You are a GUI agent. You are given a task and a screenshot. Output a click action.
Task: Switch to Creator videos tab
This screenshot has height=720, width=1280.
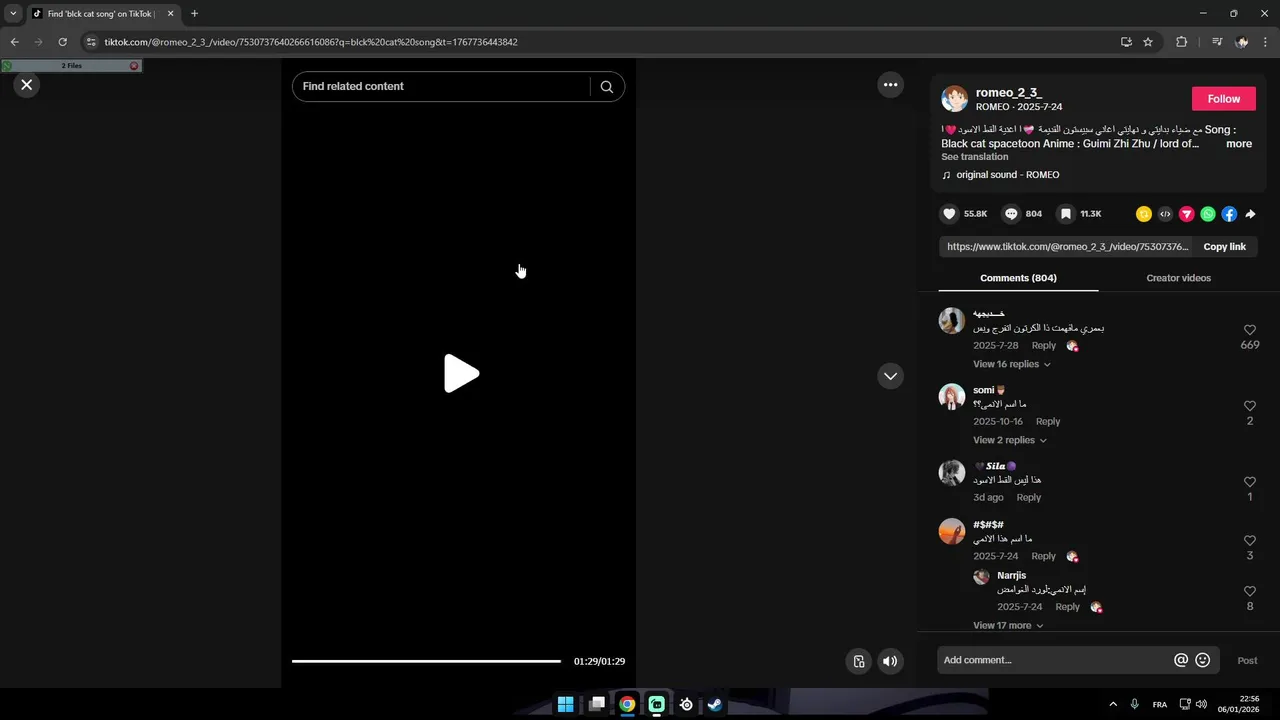1178,278
